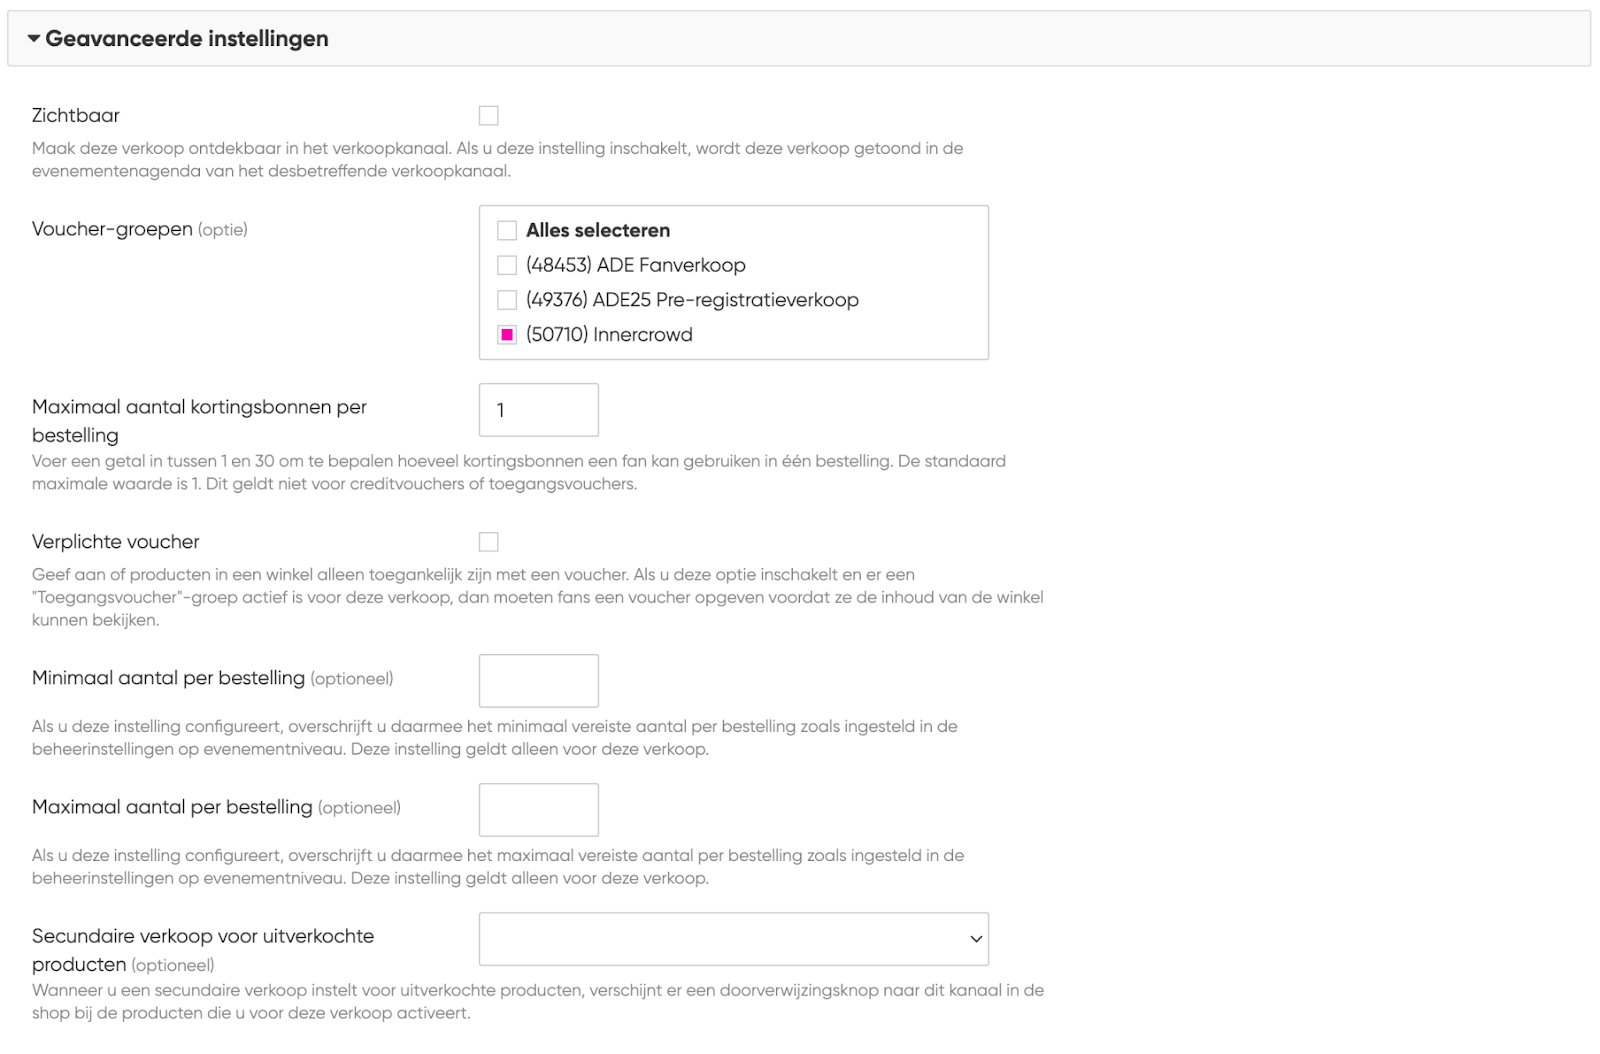Enable the Verplichte voucher checkbox
Viewport: 1600px width, 1054px height.
(x=488, y=542)
